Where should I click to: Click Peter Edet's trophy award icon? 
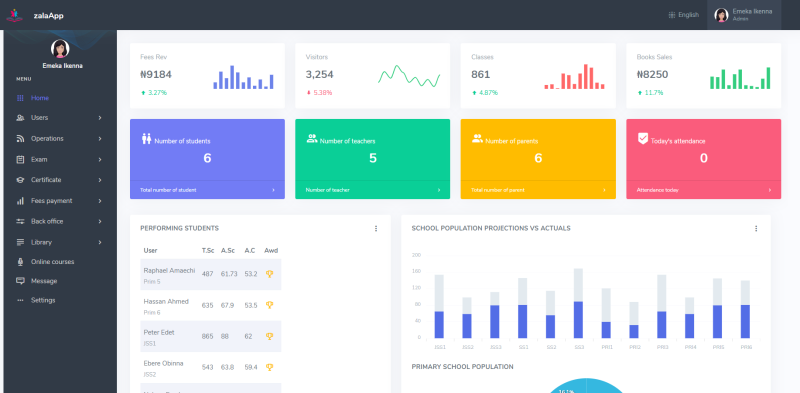(x=269, y=336)
